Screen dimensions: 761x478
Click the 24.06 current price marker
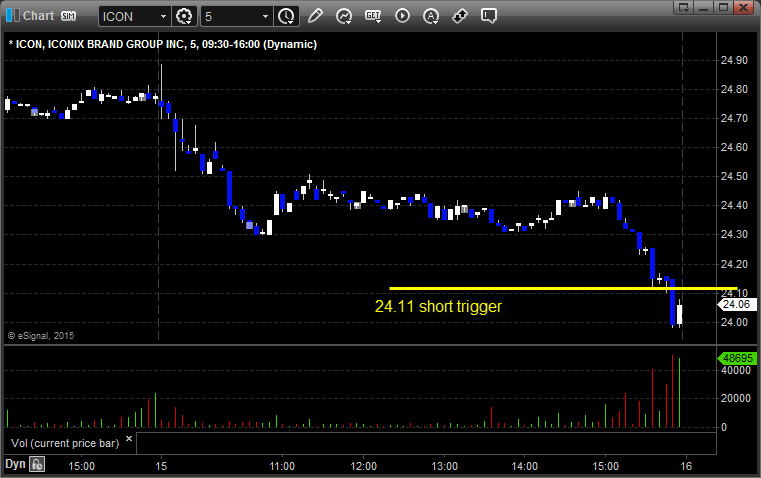(736, 305)
